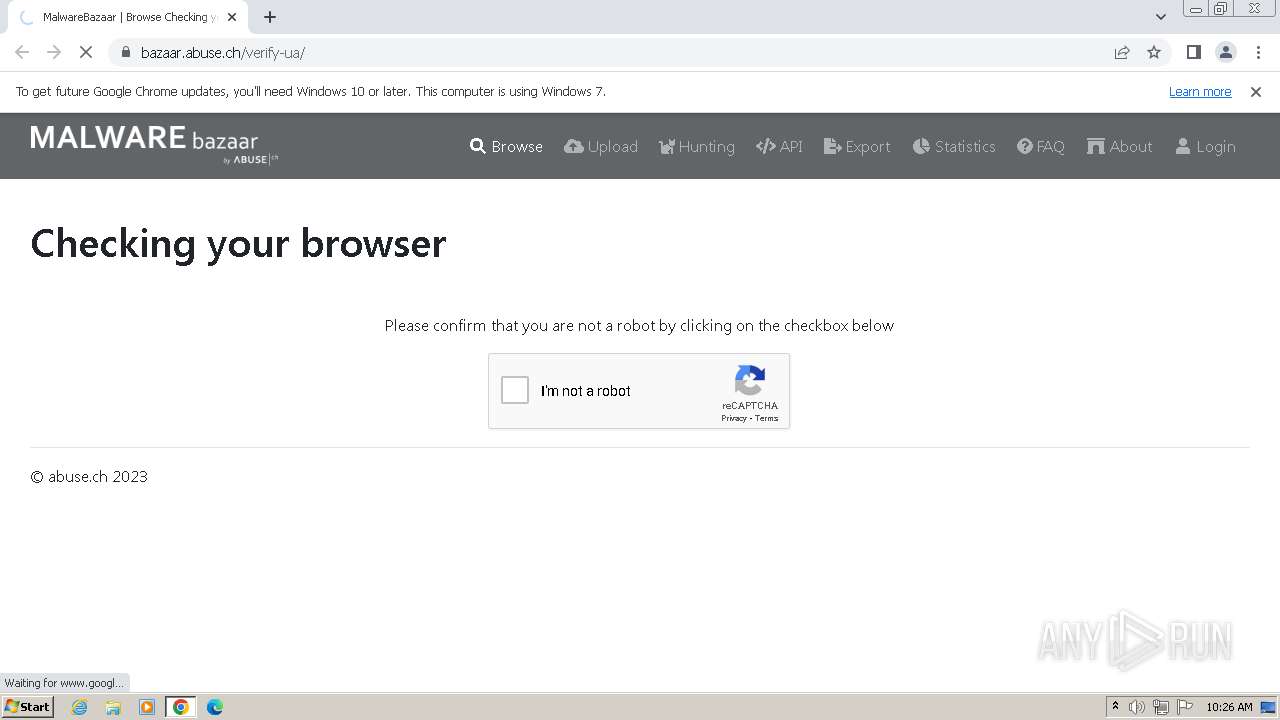Open the API page
Screen dimensions: 1280x720
pos(779,146)
